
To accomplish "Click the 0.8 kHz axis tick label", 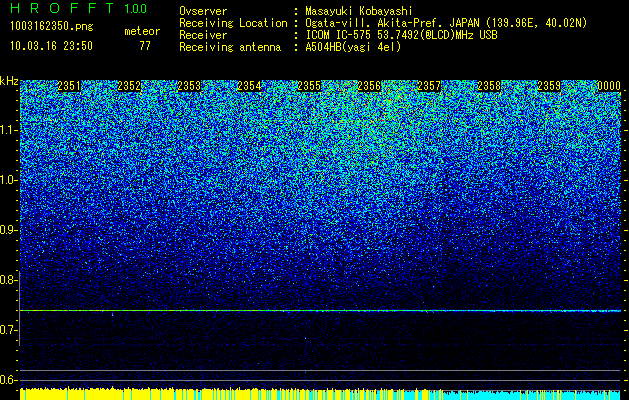I will point(8,280).
